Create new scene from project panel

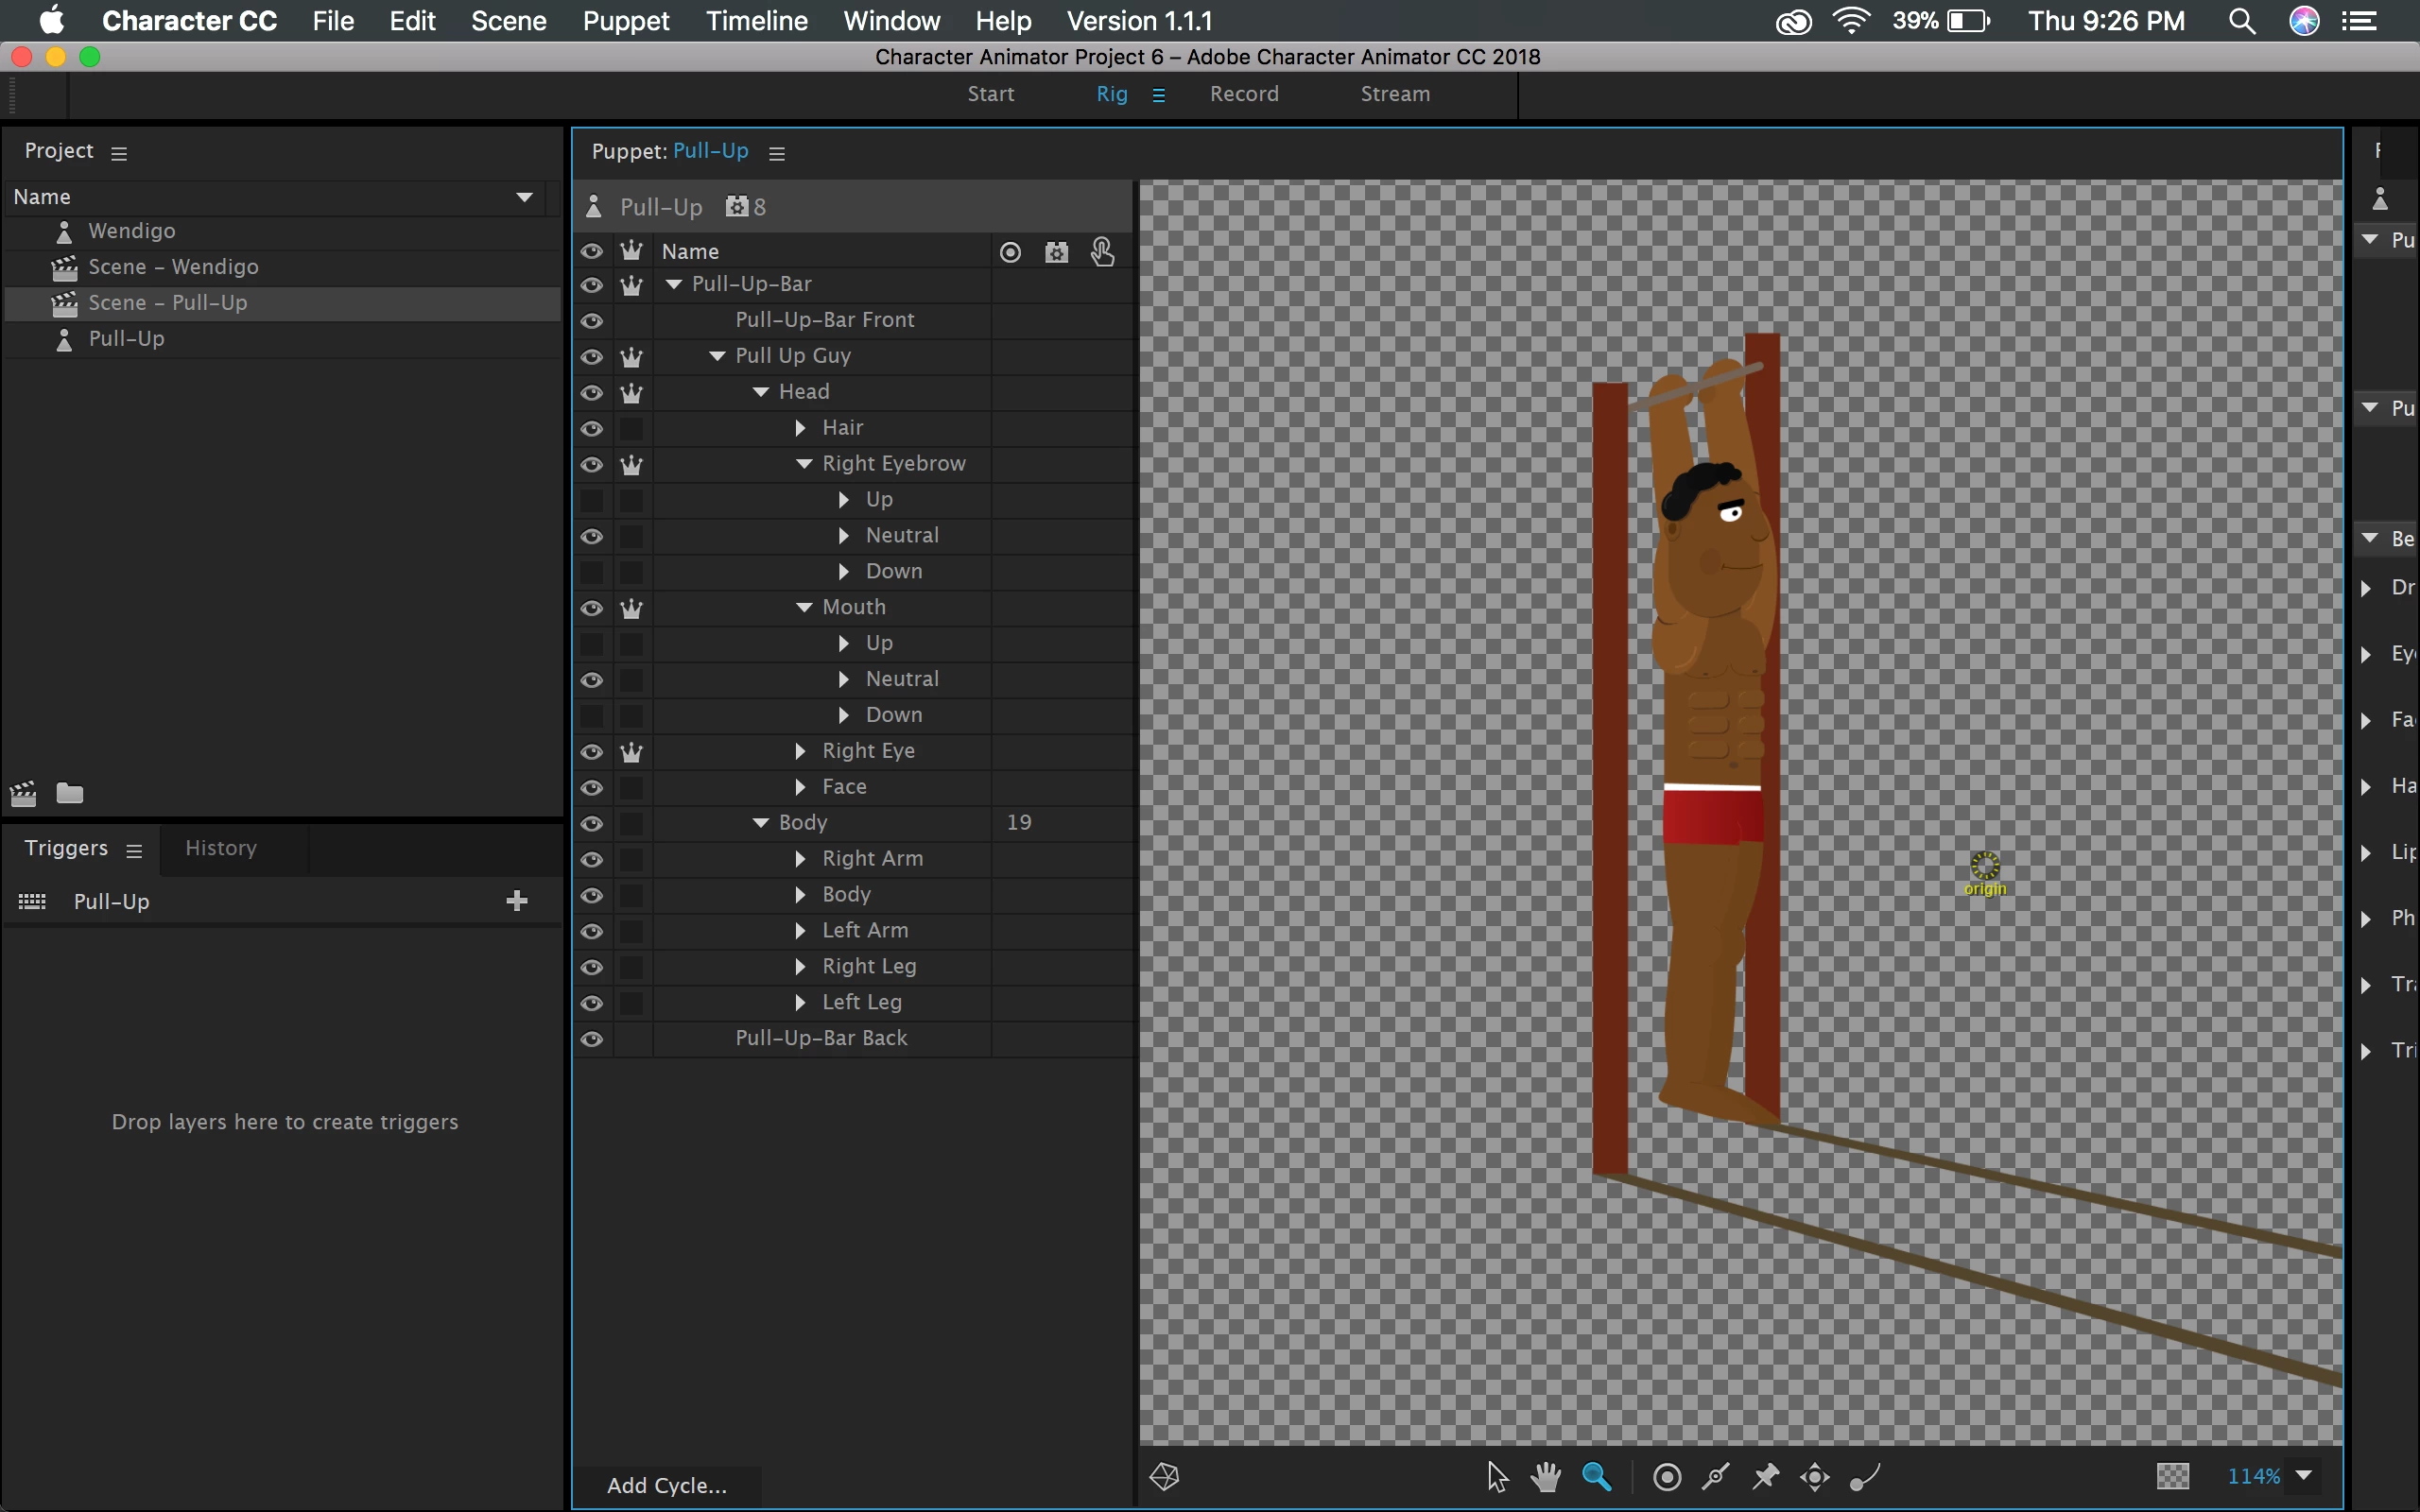(x=23, y=794)
